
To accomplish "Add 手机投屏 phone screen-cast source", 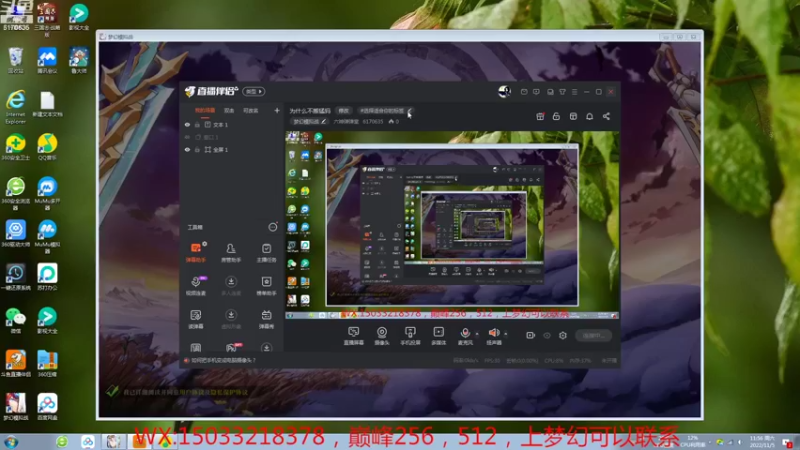I will (410, 336).
